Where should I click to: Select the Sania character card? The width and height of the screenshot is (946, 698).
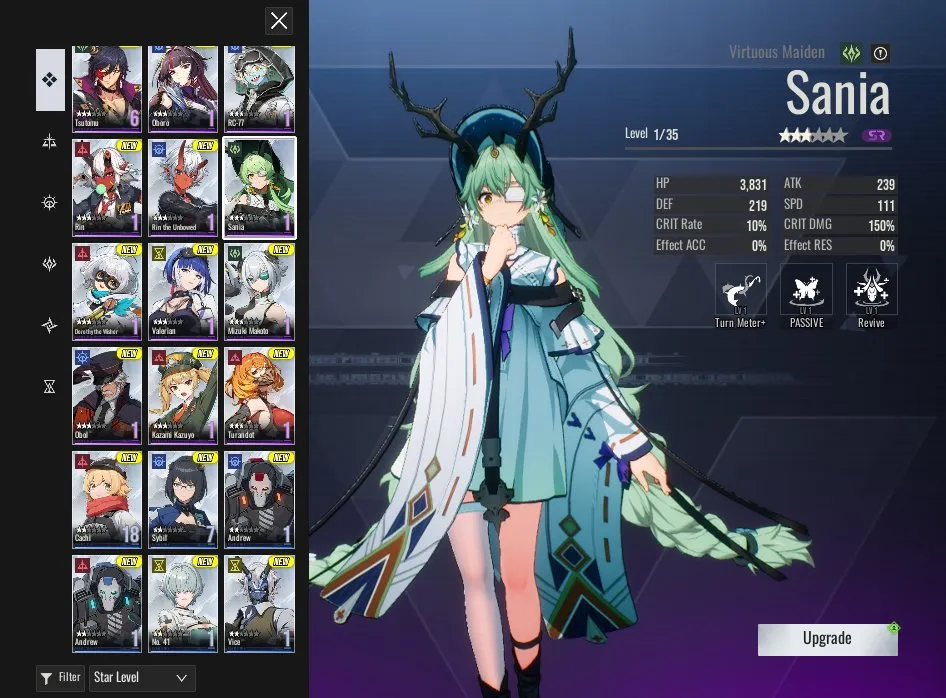259,188
